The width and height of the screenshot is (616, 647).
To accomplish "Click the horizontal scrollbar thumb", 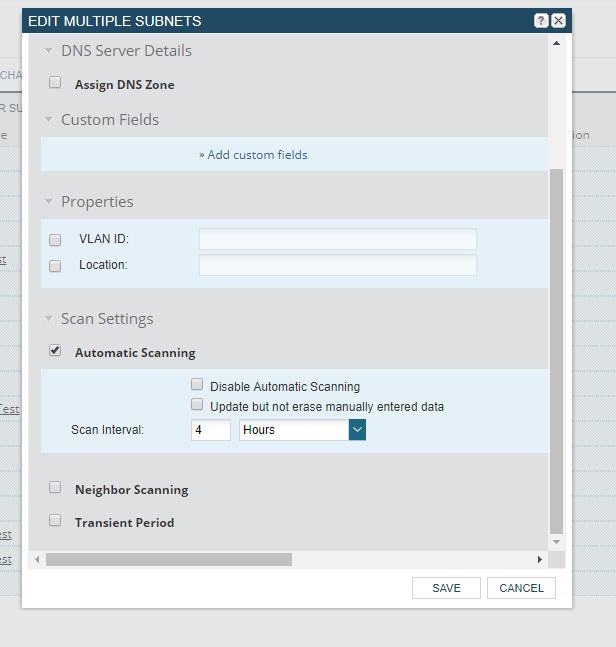I will click(169, 560).
